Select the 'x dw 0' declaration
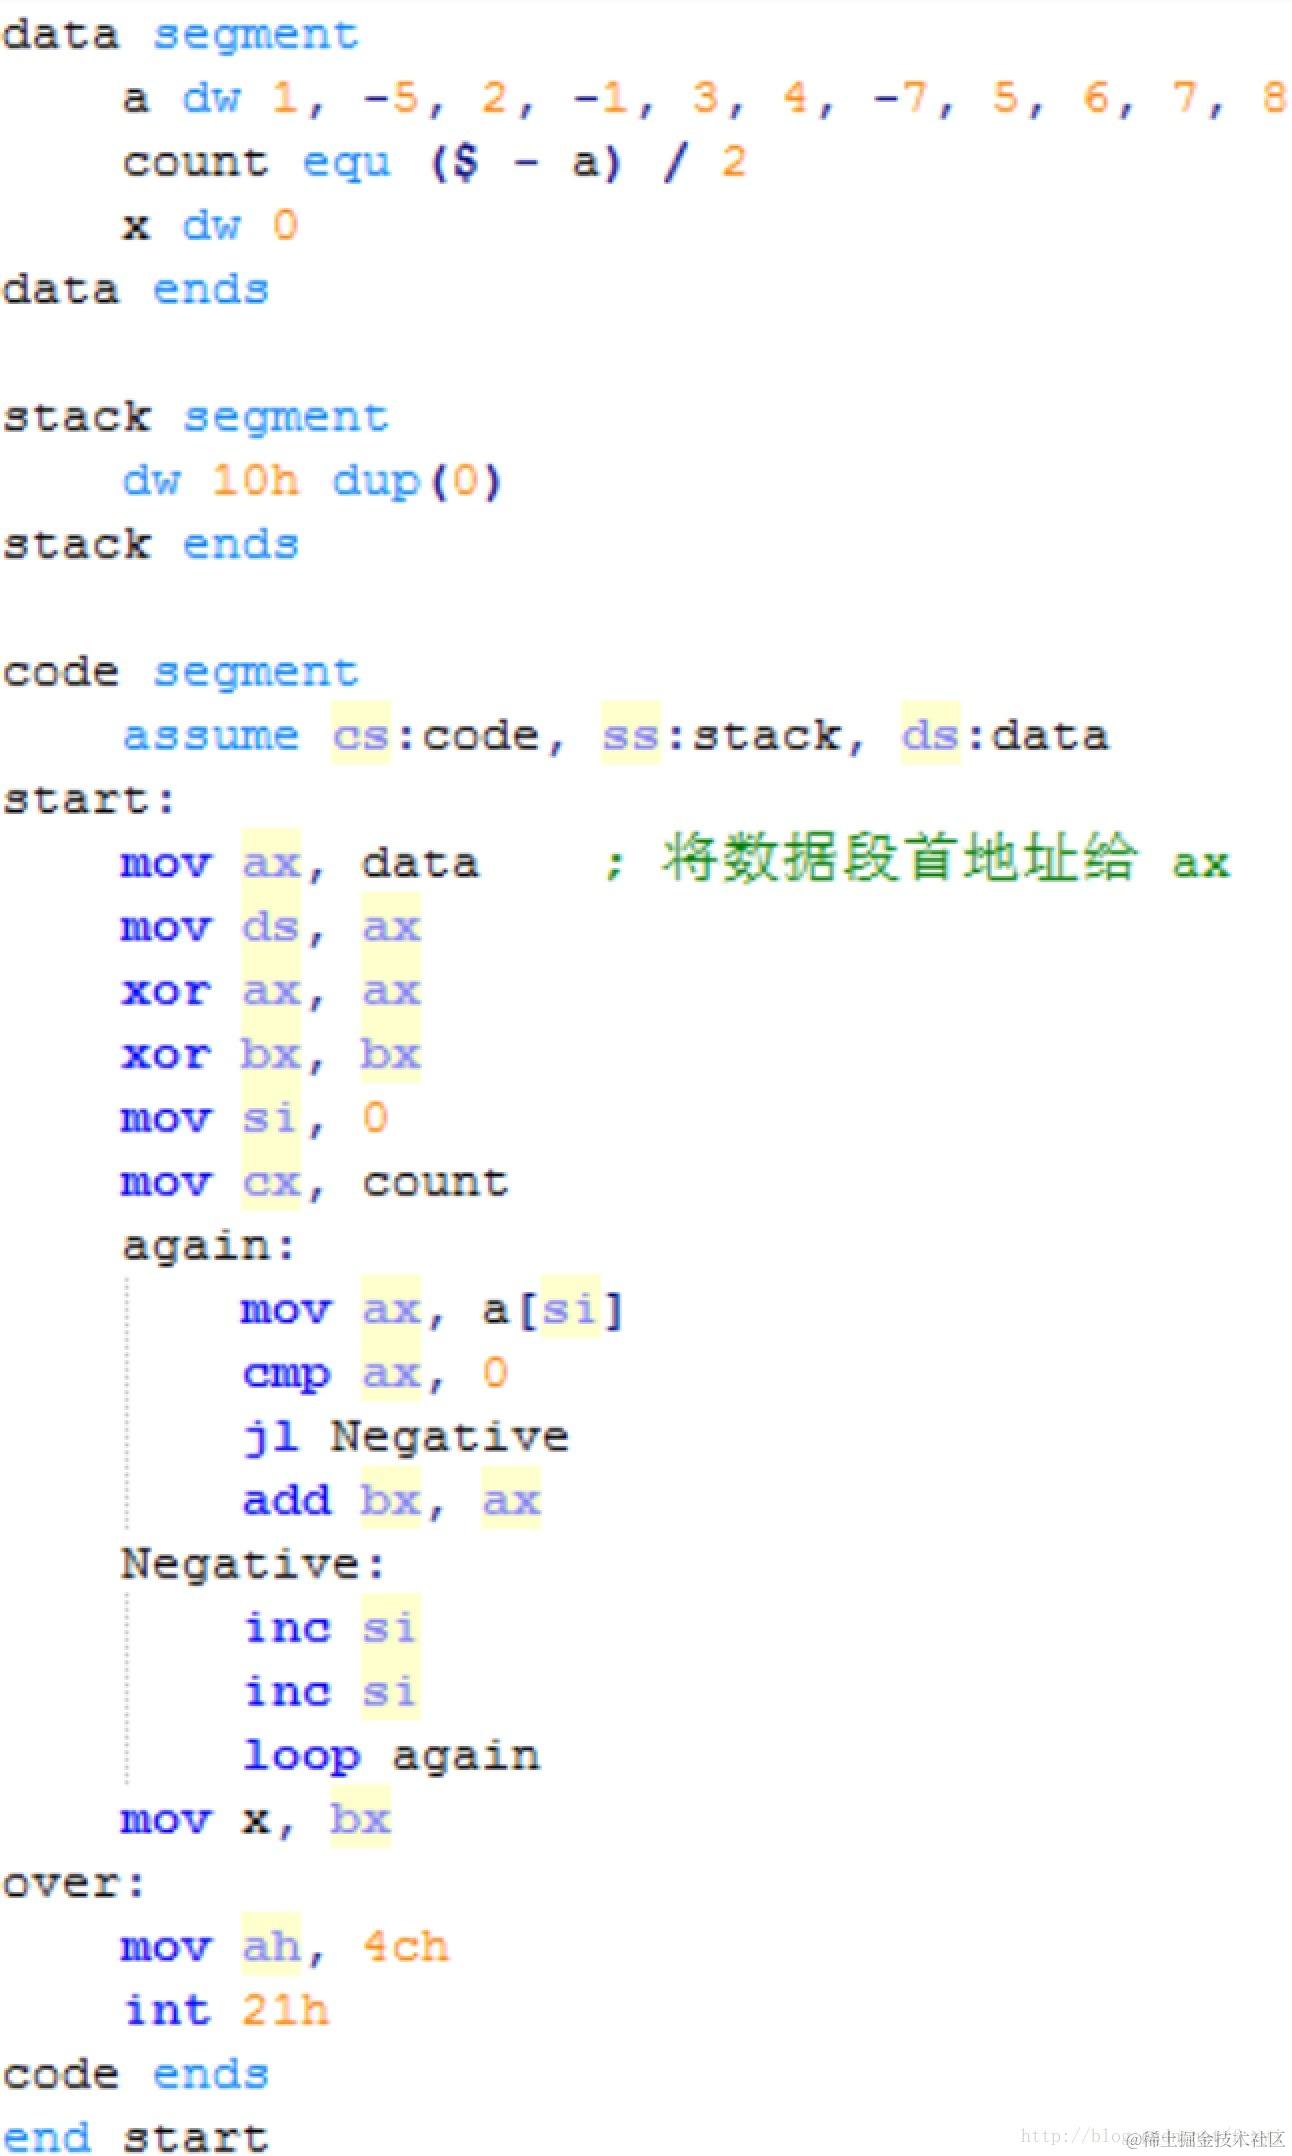 211,226
